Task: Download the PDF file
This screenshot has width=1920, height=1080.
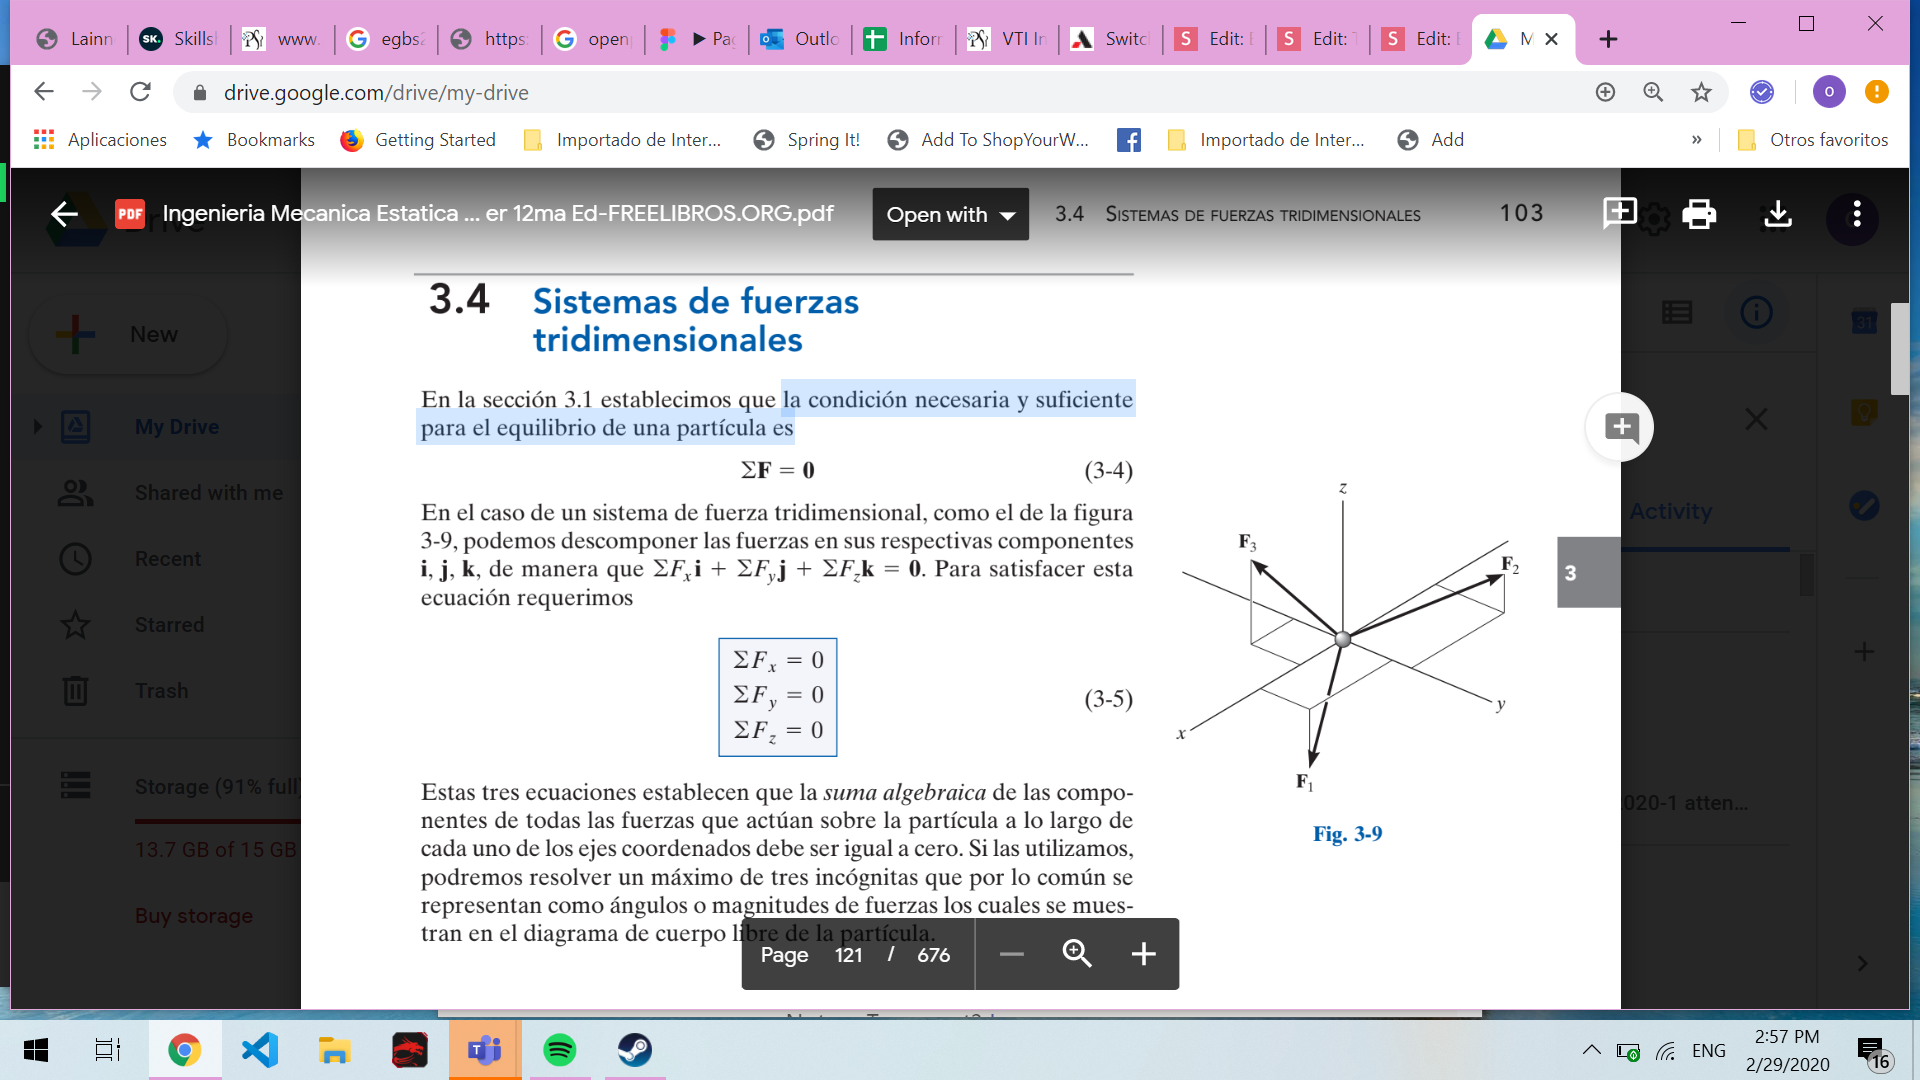Action: (x=1777, y=214)
